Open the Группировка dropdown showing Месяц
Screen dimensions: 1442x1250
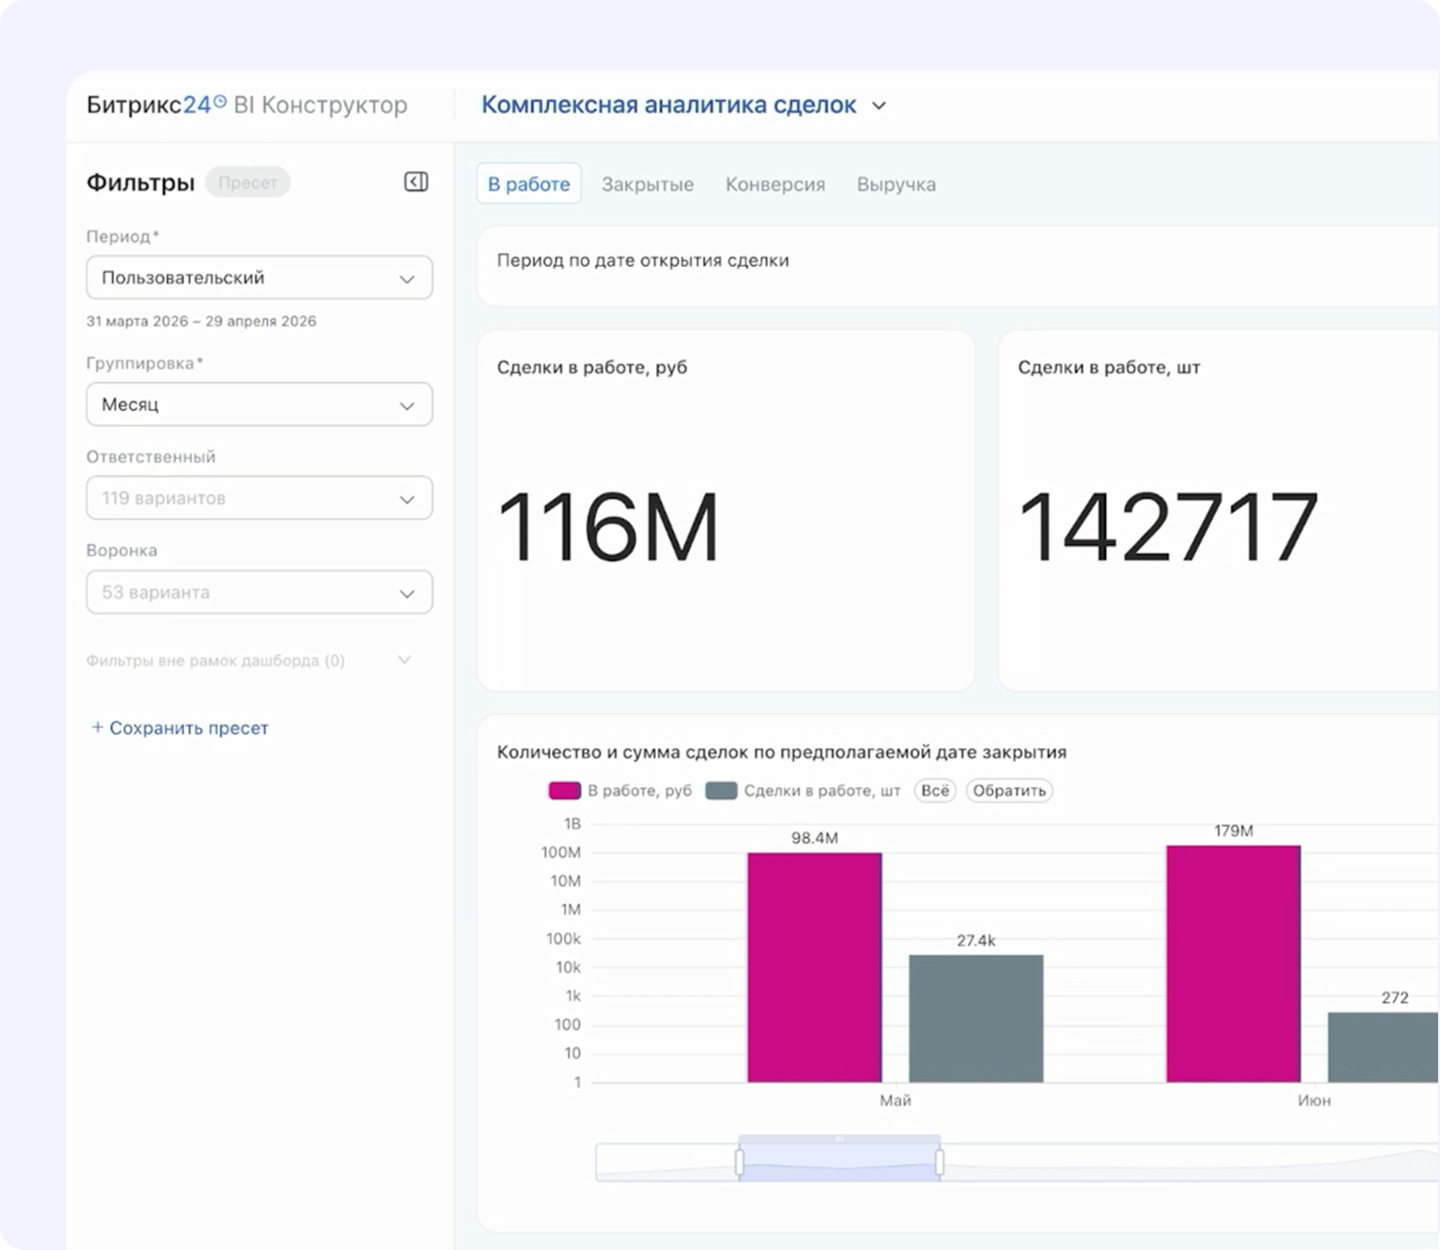[x=259, y=405]
